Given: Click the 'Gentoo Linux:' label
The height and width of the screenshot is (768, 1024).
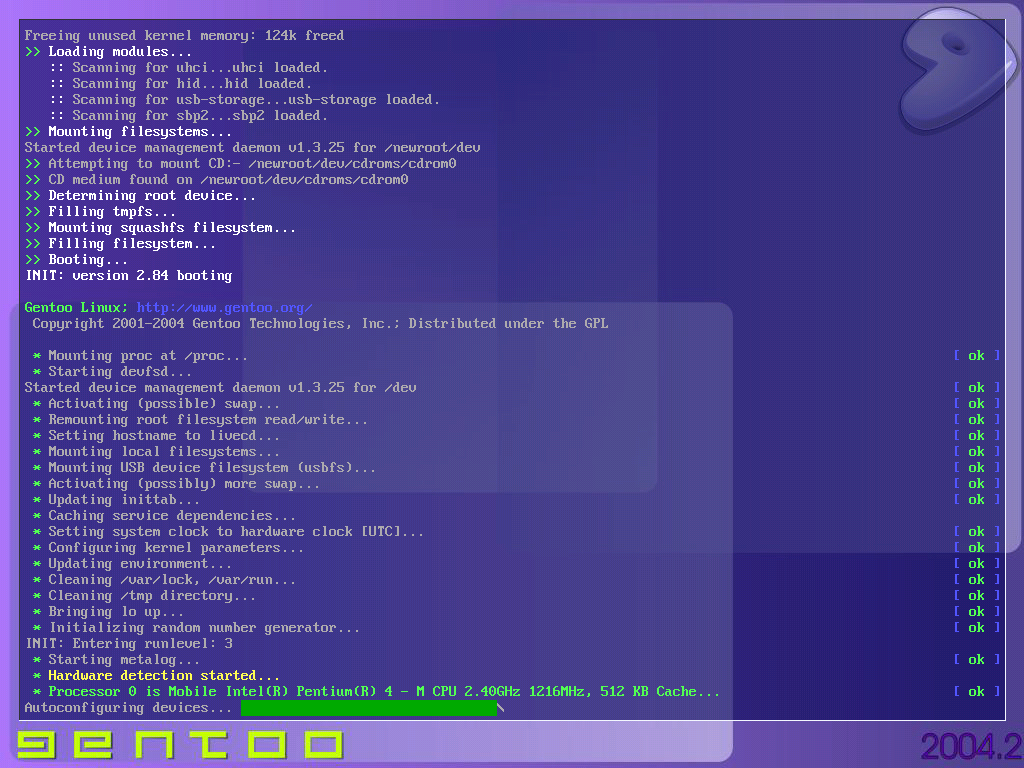Looking at the screenshot, I should tap(76, 308).
